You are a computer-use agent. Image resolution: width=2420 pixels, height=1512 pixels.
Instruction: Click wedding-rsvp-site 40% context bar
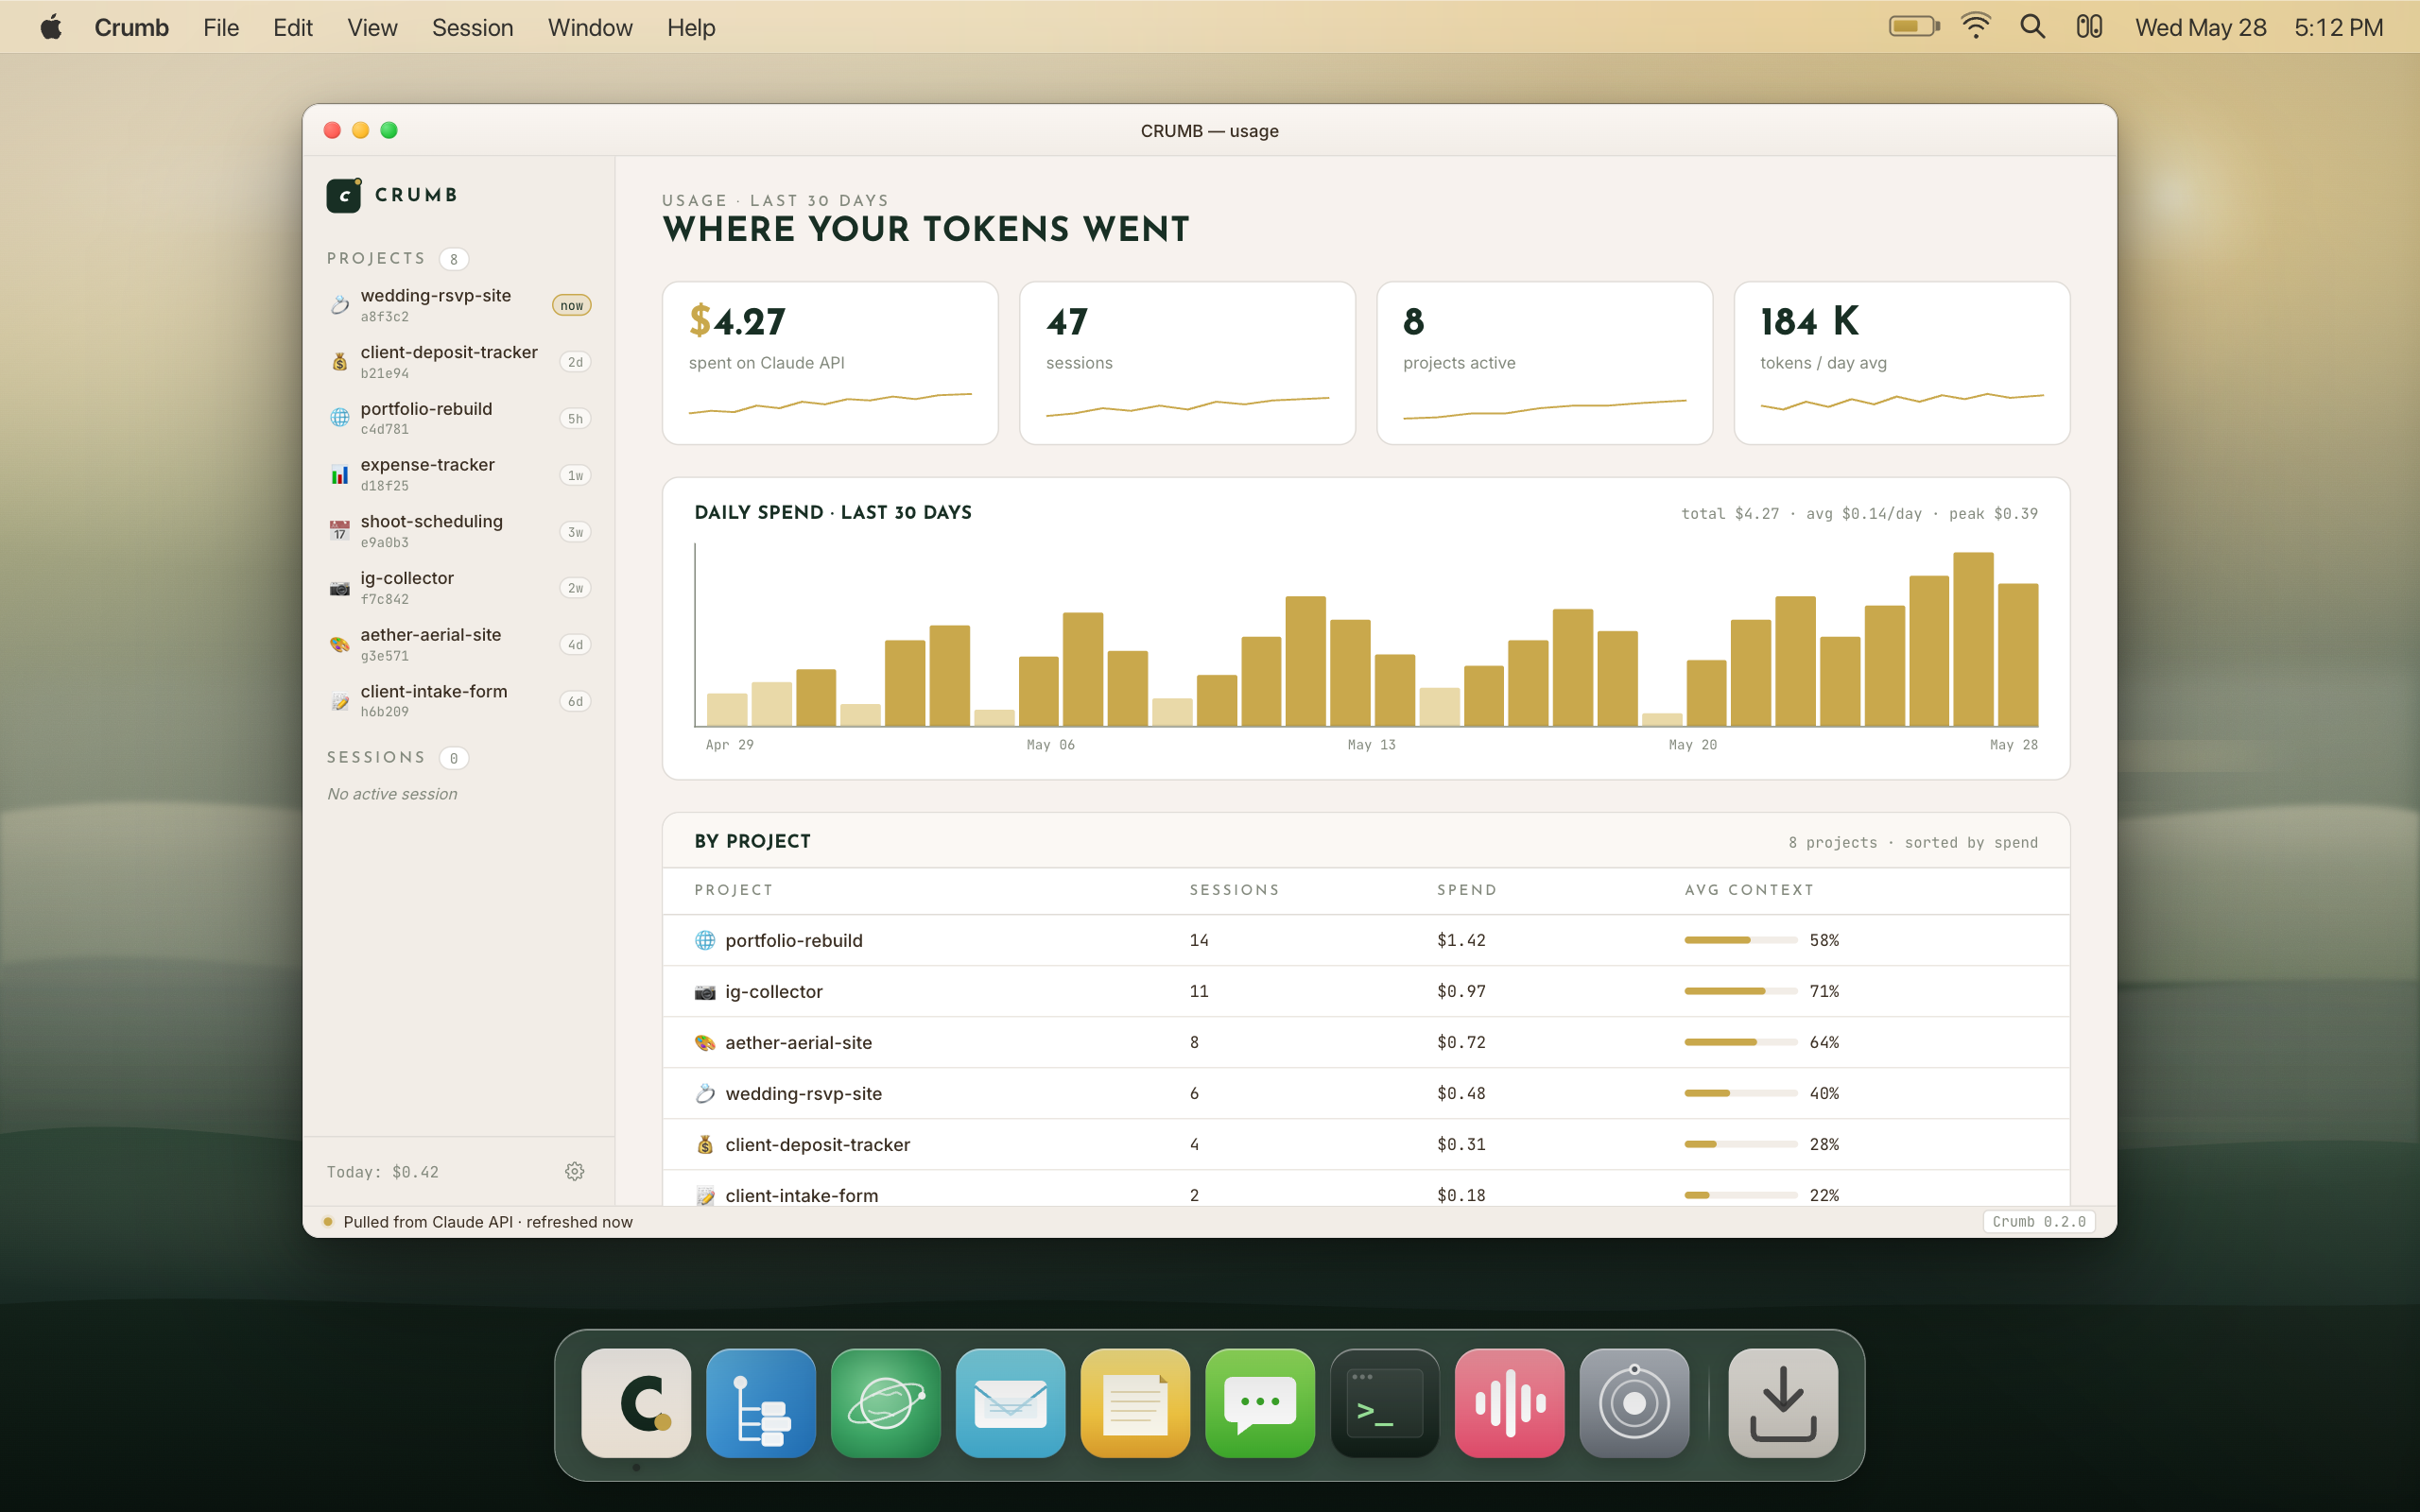pyautogui.click(x=1741, y=1093)
